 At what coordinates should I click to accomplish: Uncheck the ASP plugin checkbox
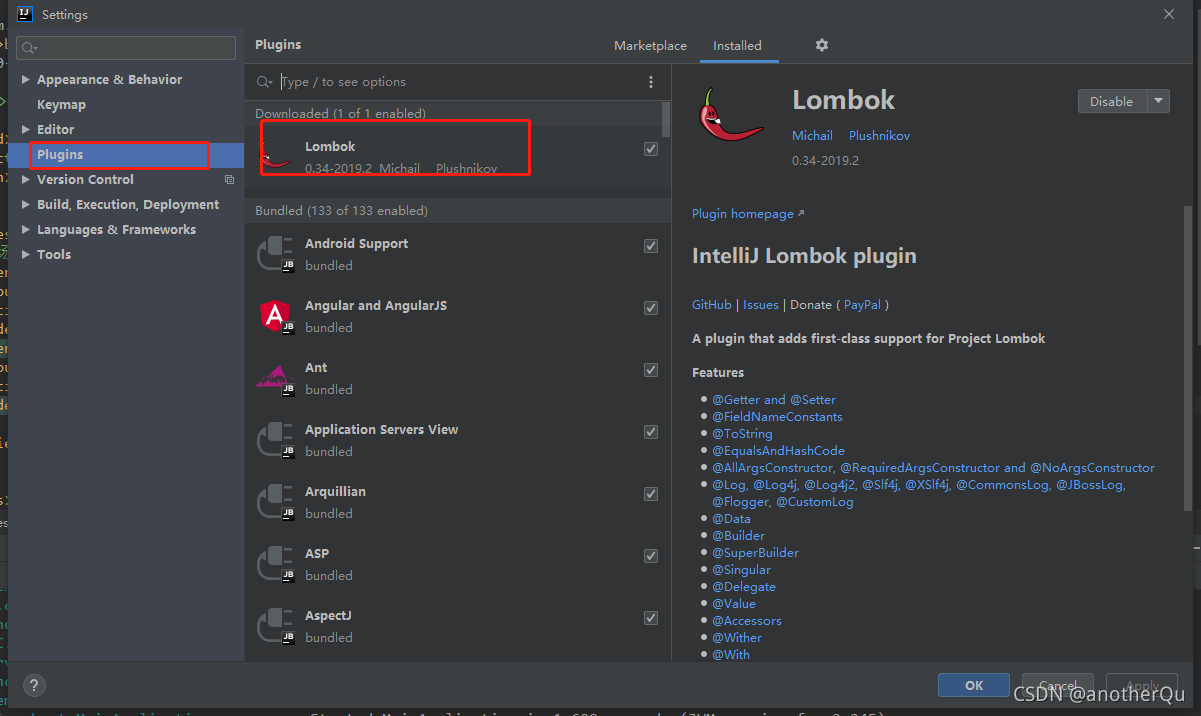coord(651,556)
